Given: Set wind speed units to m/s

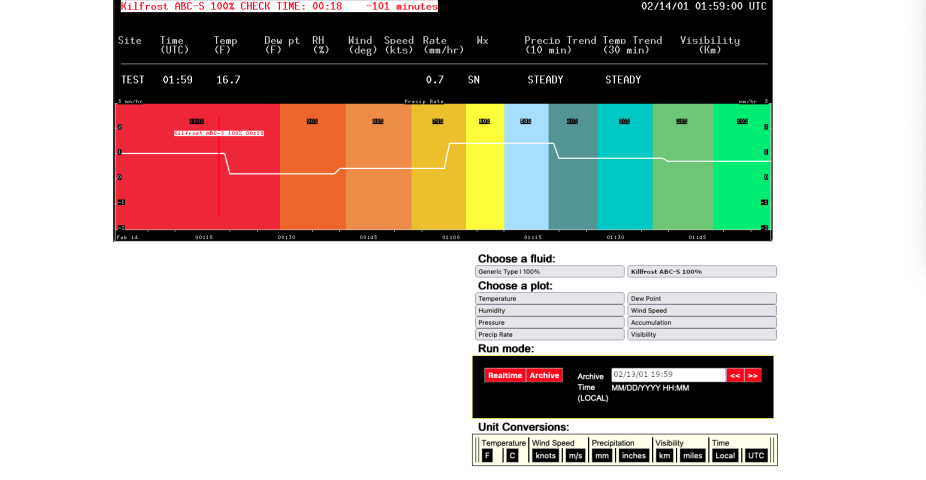Looking at the screenshot, I should pyautogui.click(x=575, y=455).
